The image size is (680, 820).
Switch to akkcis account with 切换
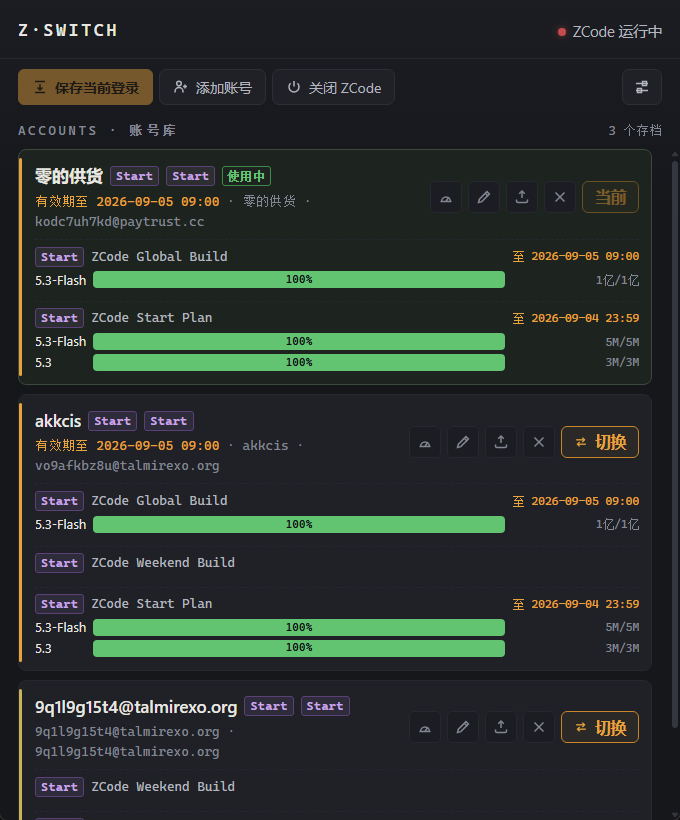click(600, 442)
